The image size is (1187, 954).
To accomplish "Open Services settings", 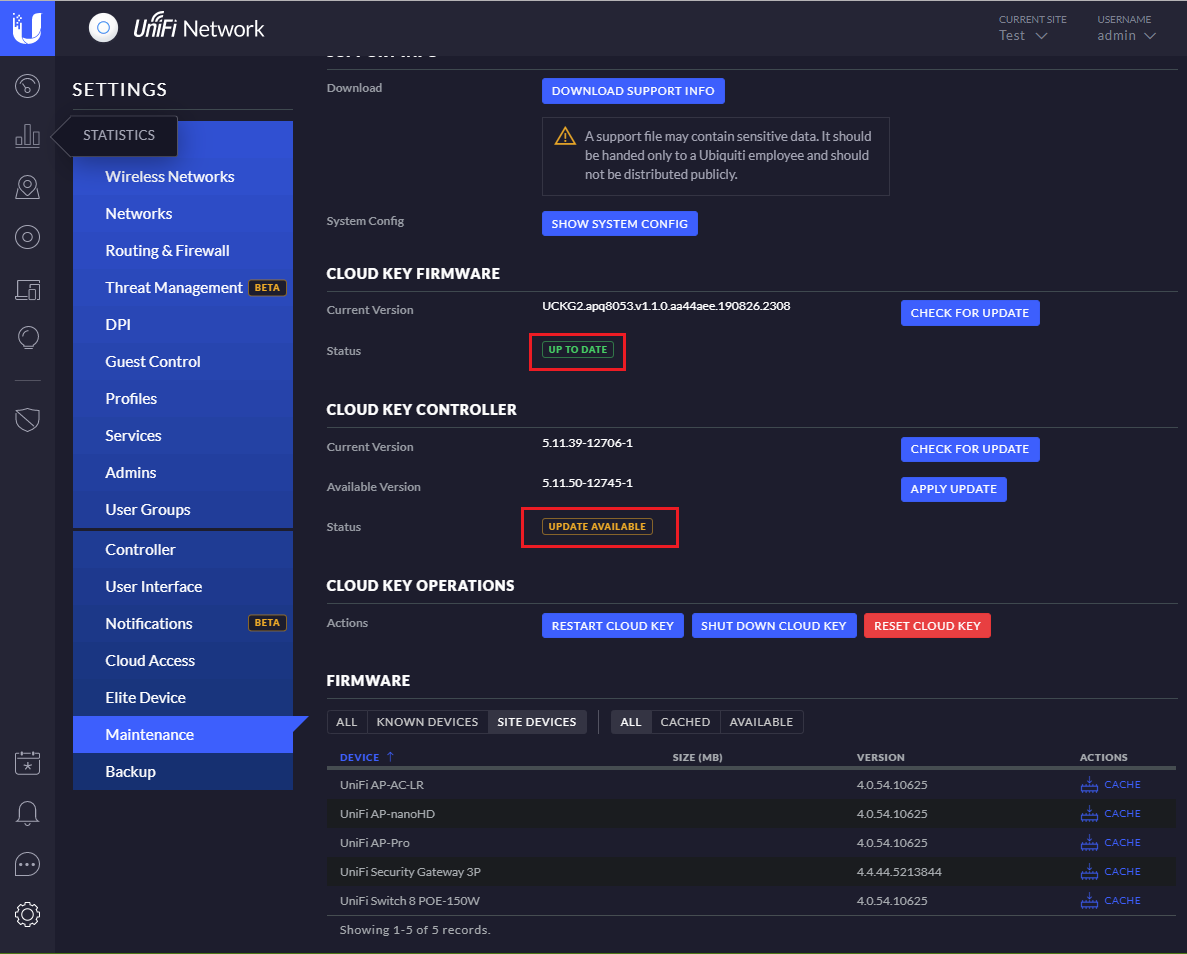I will 182,436.
